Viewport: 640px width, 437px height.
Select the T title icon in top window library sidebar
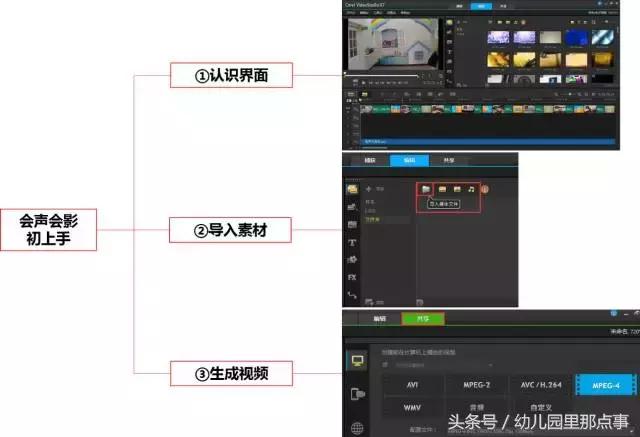[449, 52]
